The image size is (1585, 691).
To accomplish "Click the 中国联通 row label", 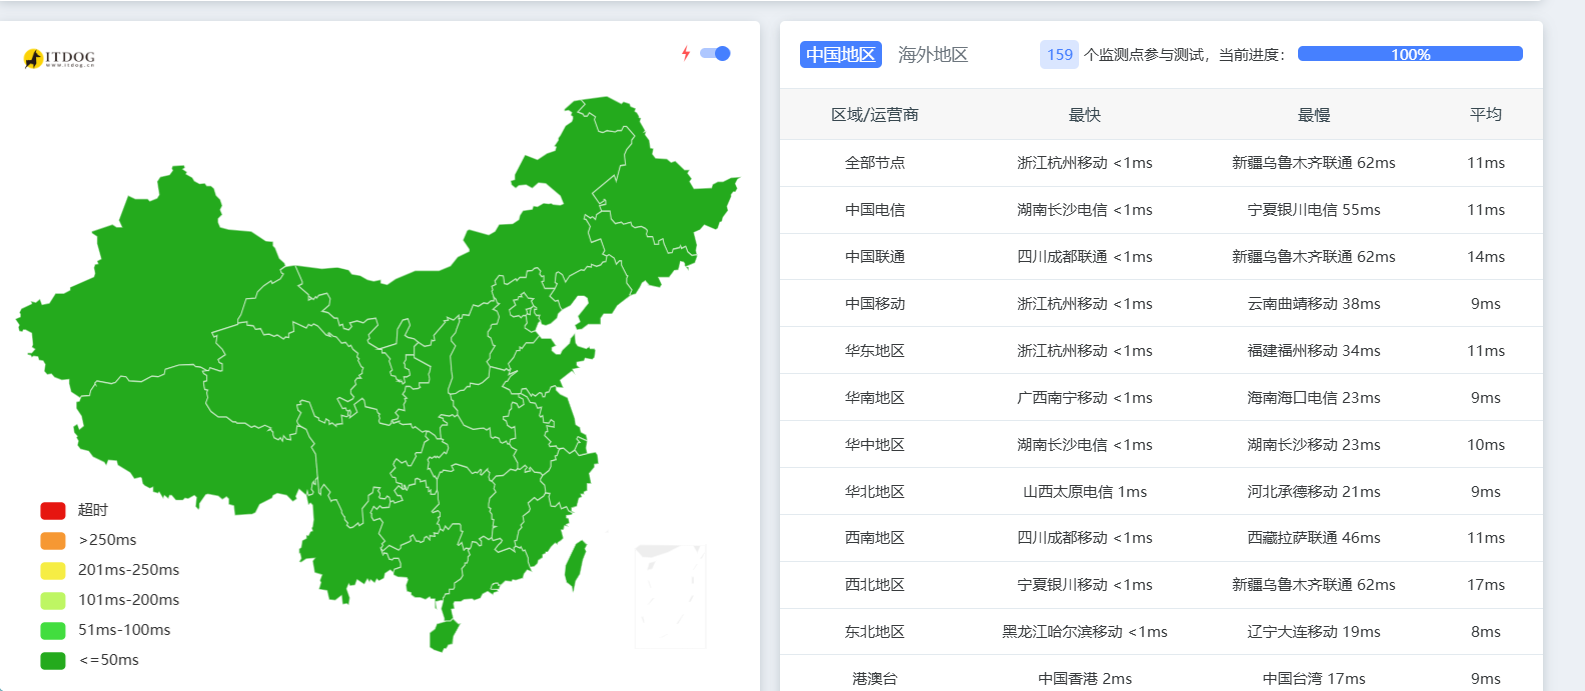I will click(874, 257).
